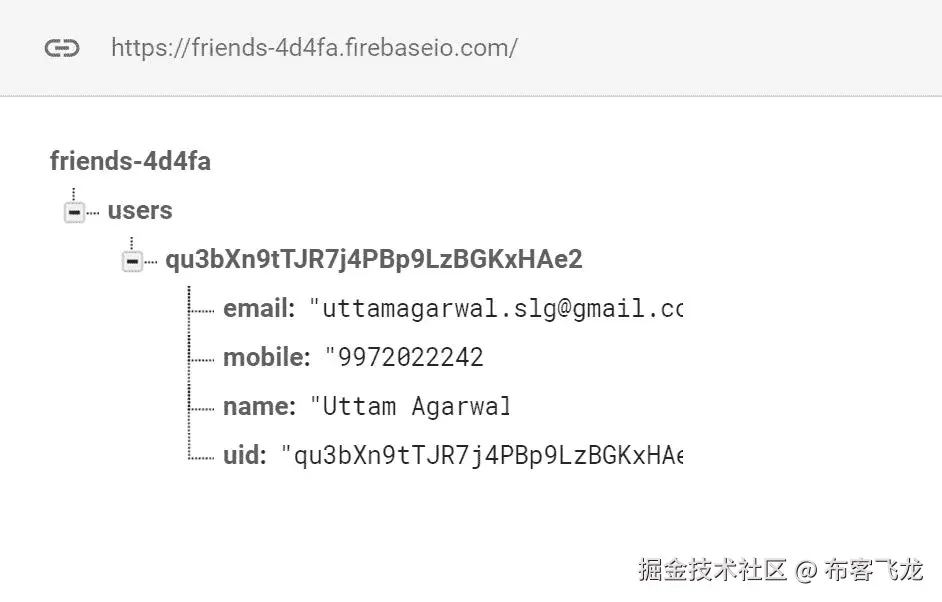This screenshot has width=942, height=602.
Task: Select the friends-4d4fa root node
Action: (130, 161)
